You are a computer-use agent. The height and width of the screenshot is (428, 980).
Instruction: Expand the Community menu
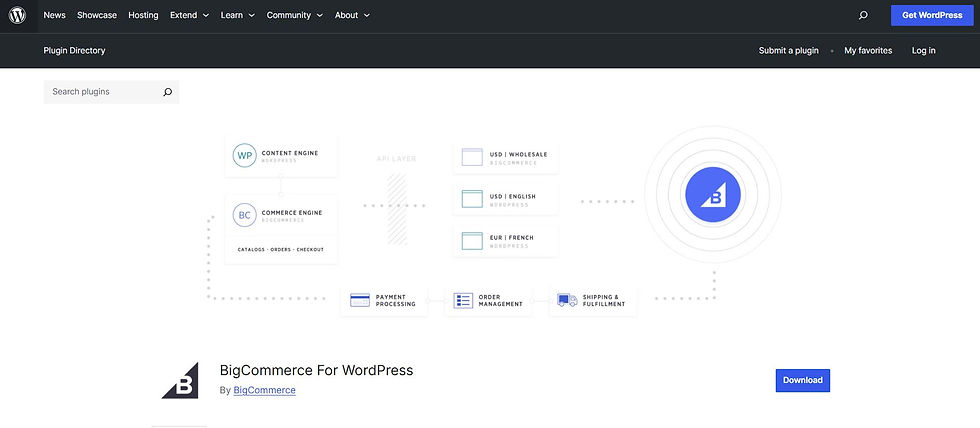tap(294, 16)
